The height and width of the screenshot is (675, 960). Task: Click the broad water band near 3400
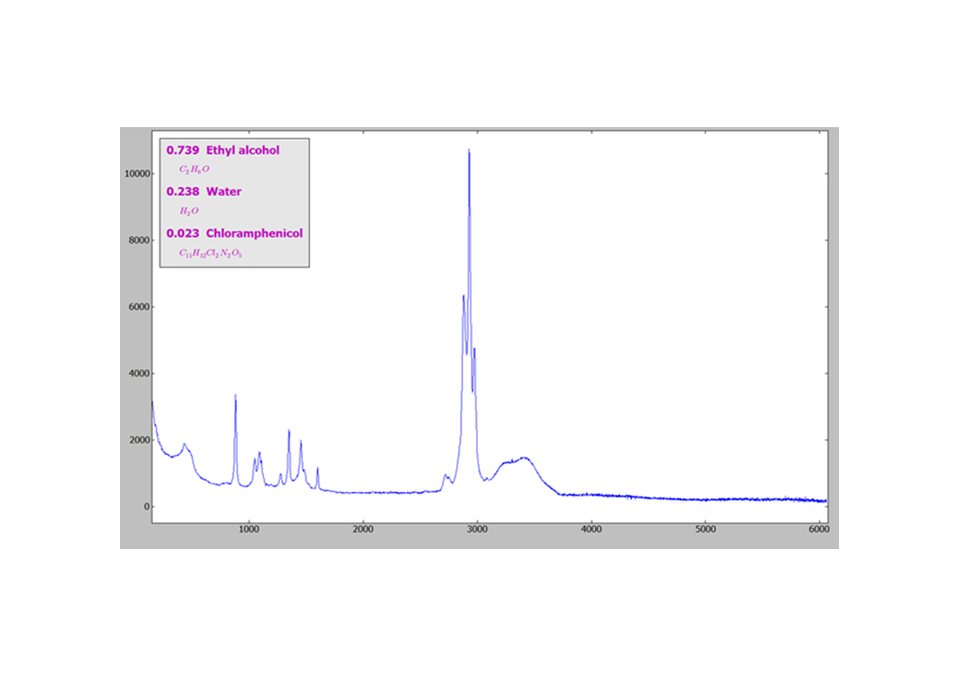coord(523,458)
